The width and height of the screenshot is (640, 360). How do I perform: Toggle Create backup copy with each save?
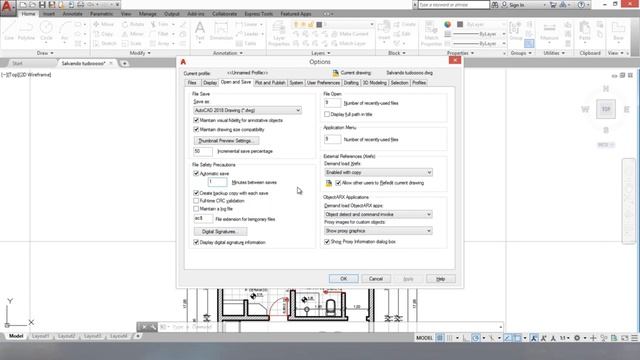(x=196, y=193)
